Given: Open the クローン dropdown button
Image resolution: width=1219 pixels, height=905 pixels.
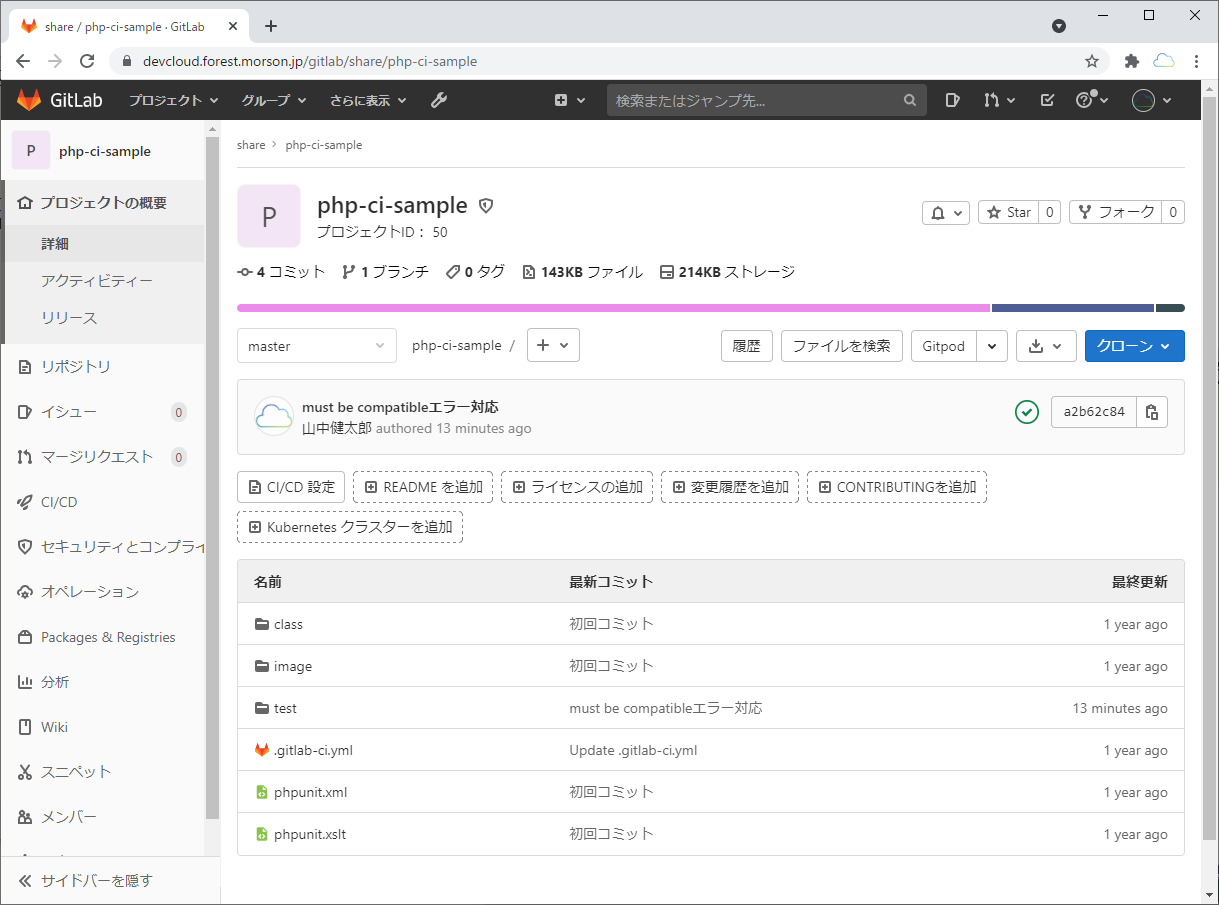Looking at the screenshot, I should (x=1134, y=346).
